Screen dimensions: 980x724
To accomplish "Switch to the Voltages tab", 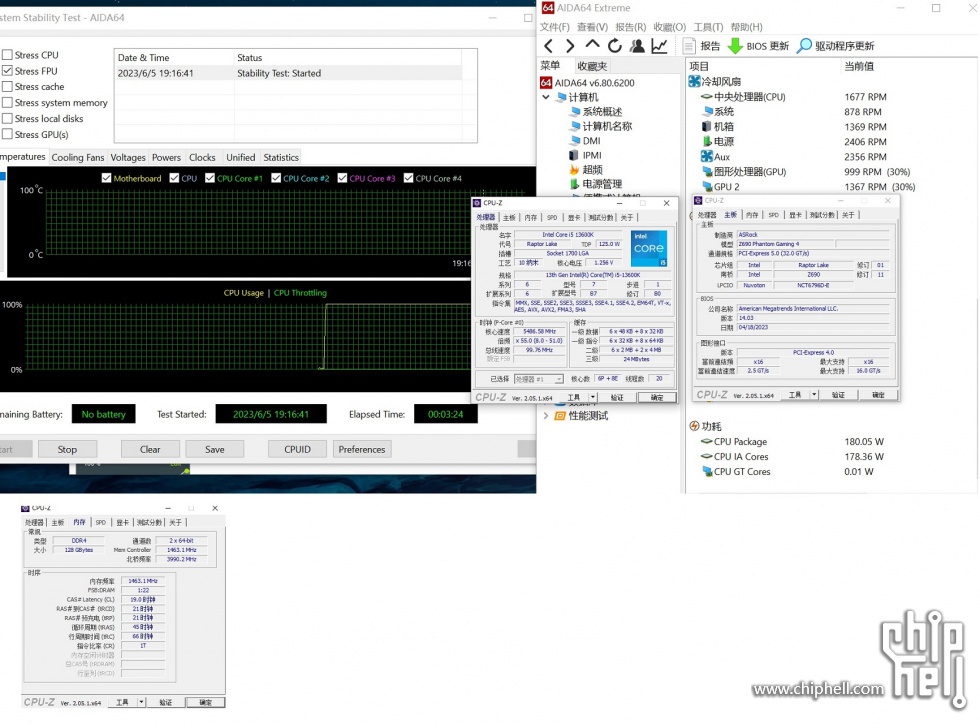I will pyautogui.click(x=128, y=158).
